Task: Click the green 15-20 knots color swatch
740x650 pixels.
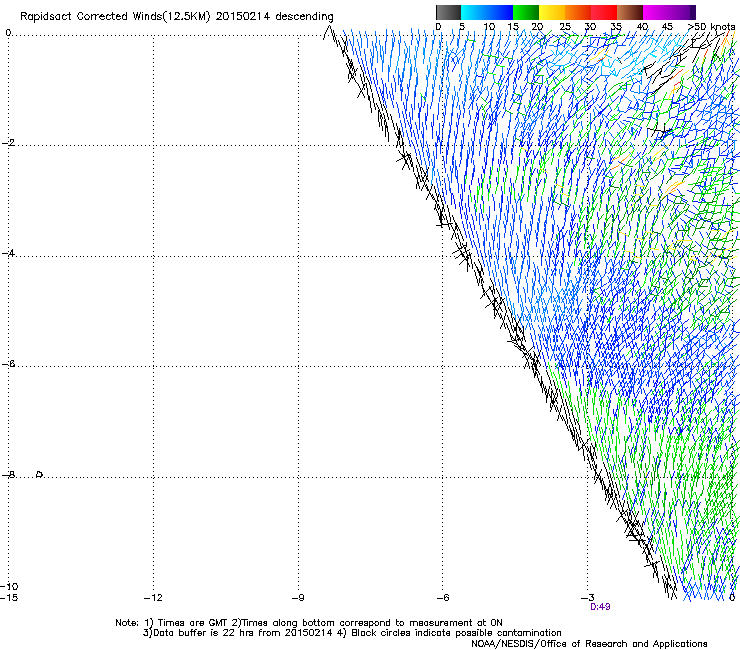Action: pos(526,12)
